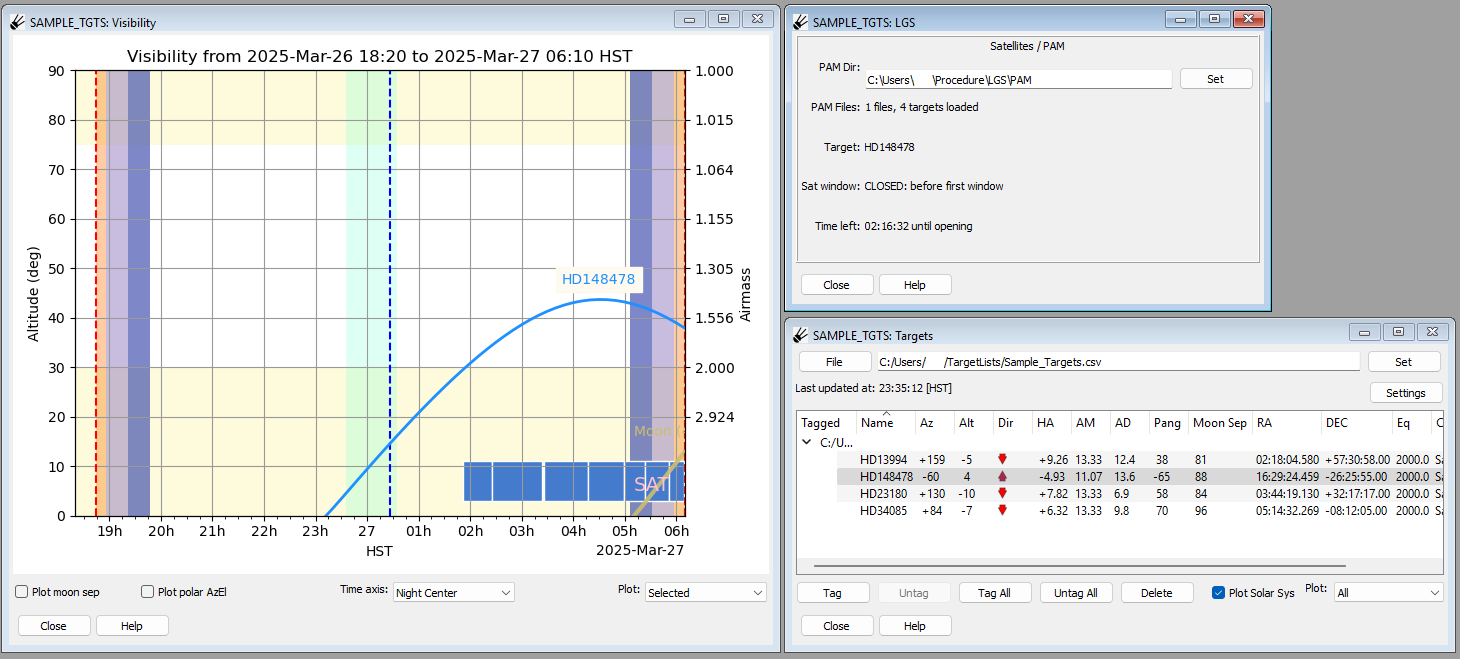The height and width of the screenshot is (659, 1460).
Task: Click the blue SAT window bar on the plot
Action: pos(574,481)
